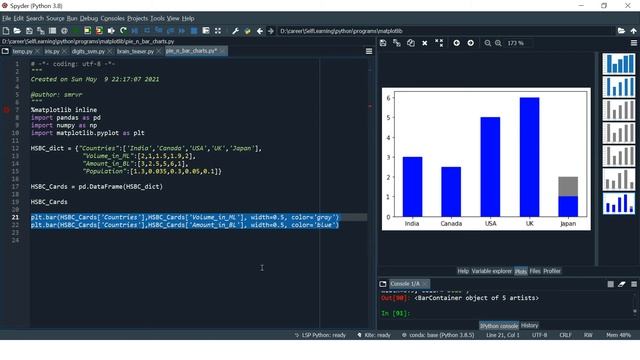This screenshot has height=360, width=640.
Task: Run the file with green play icon
Action: tap(76, 31)
